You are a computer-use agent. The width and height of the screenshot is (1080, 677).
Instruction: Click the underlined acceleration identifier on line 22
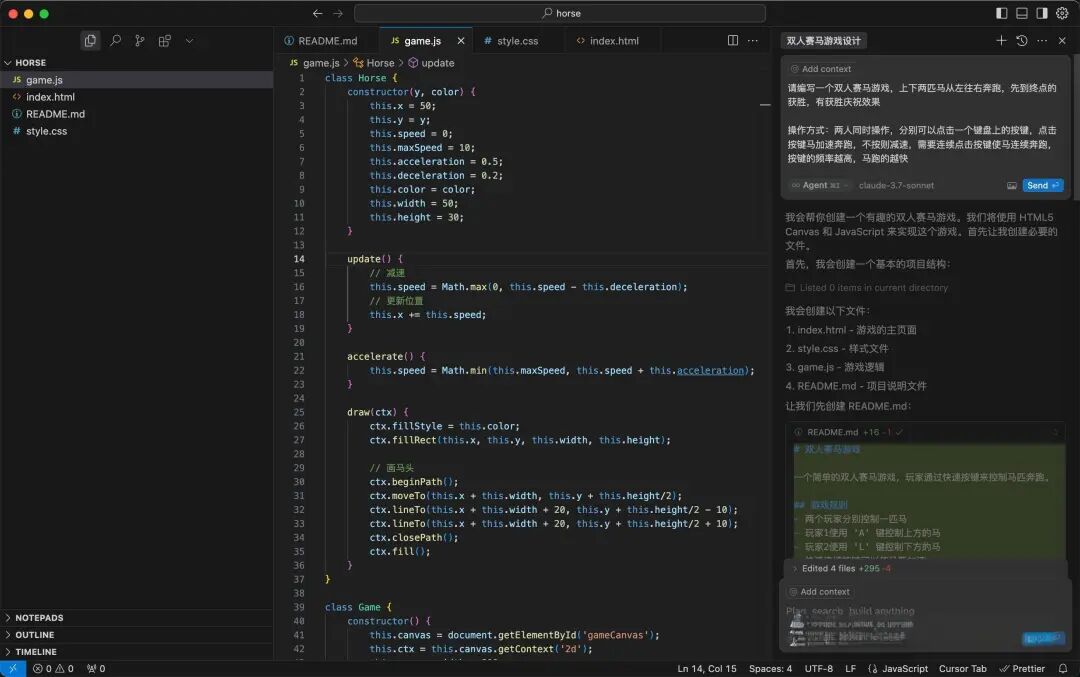point(710,371)
